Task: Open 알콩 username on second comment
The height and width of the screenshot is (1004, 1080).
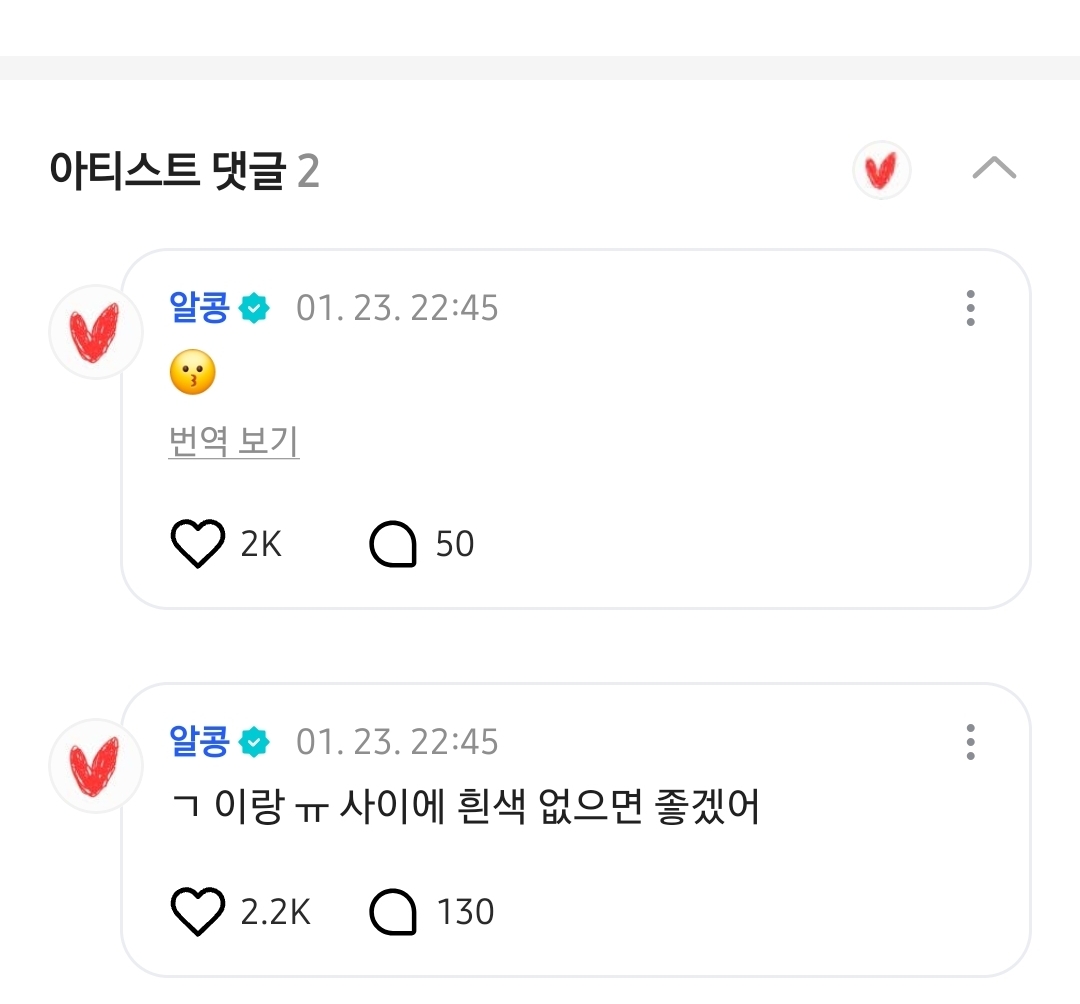Action: pyautogui.click(x=200, y=741)
